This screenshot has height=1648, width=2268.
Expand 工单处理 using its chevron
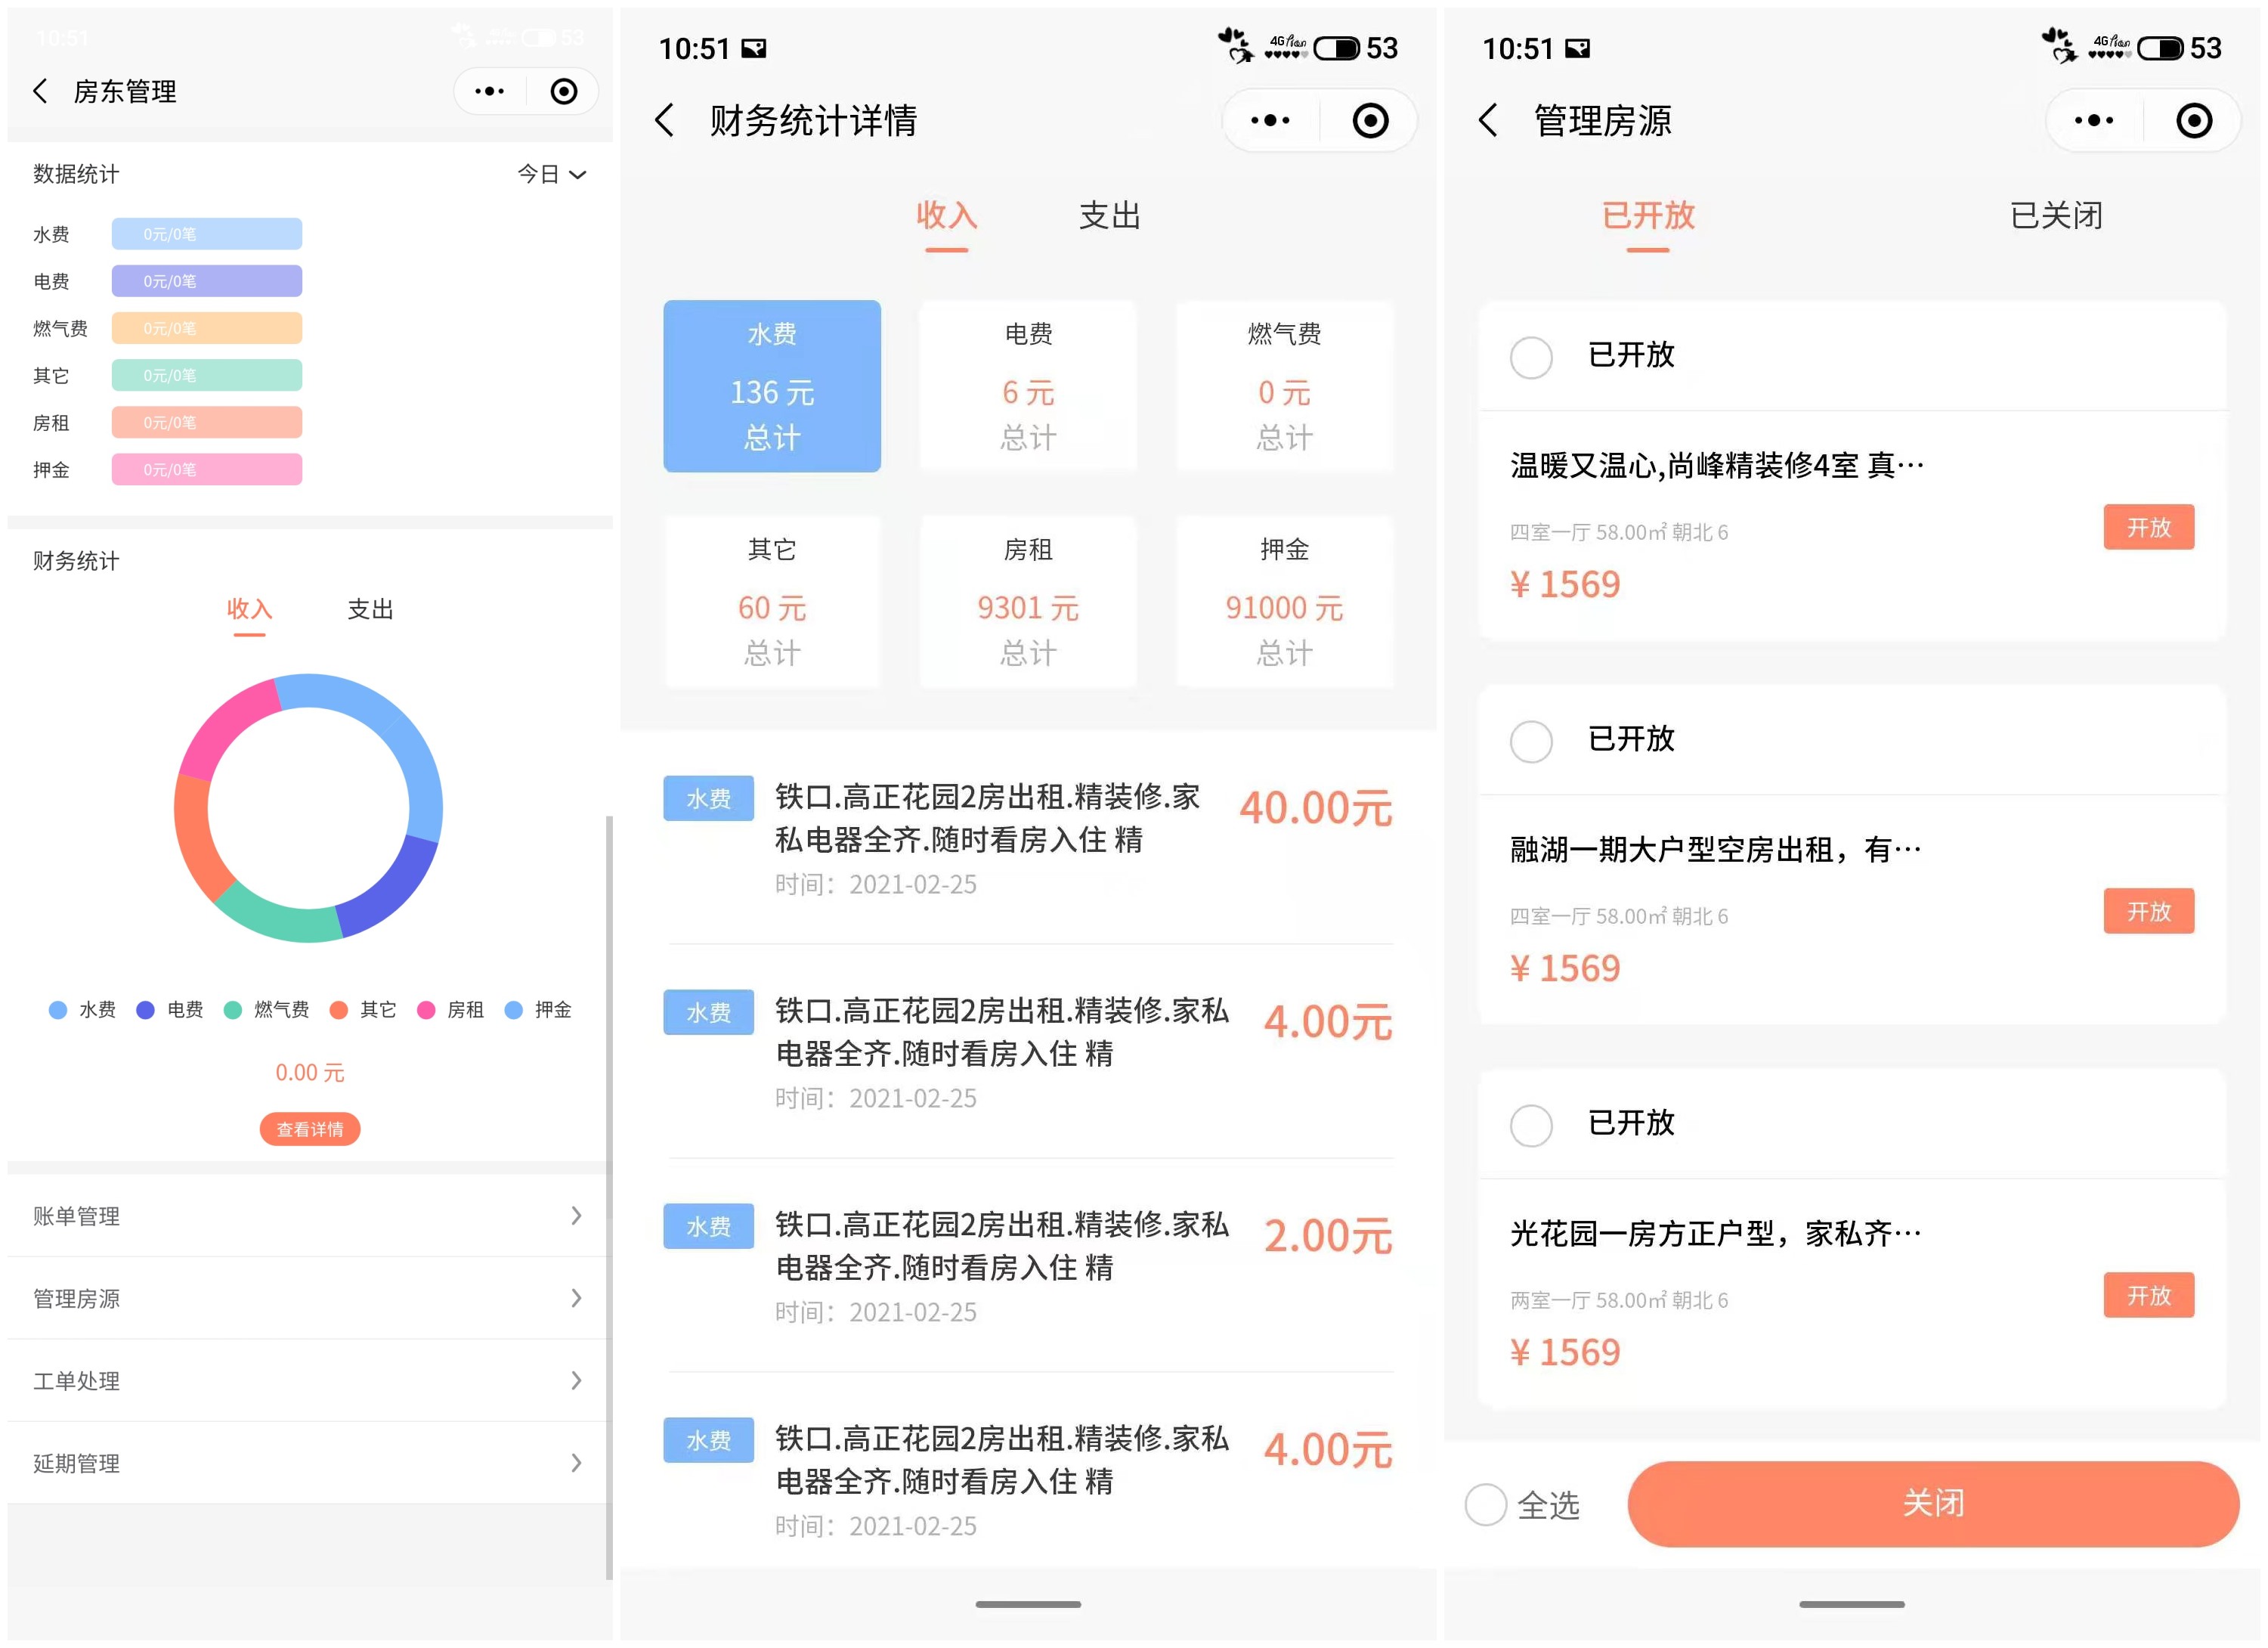click(576, 1380)
